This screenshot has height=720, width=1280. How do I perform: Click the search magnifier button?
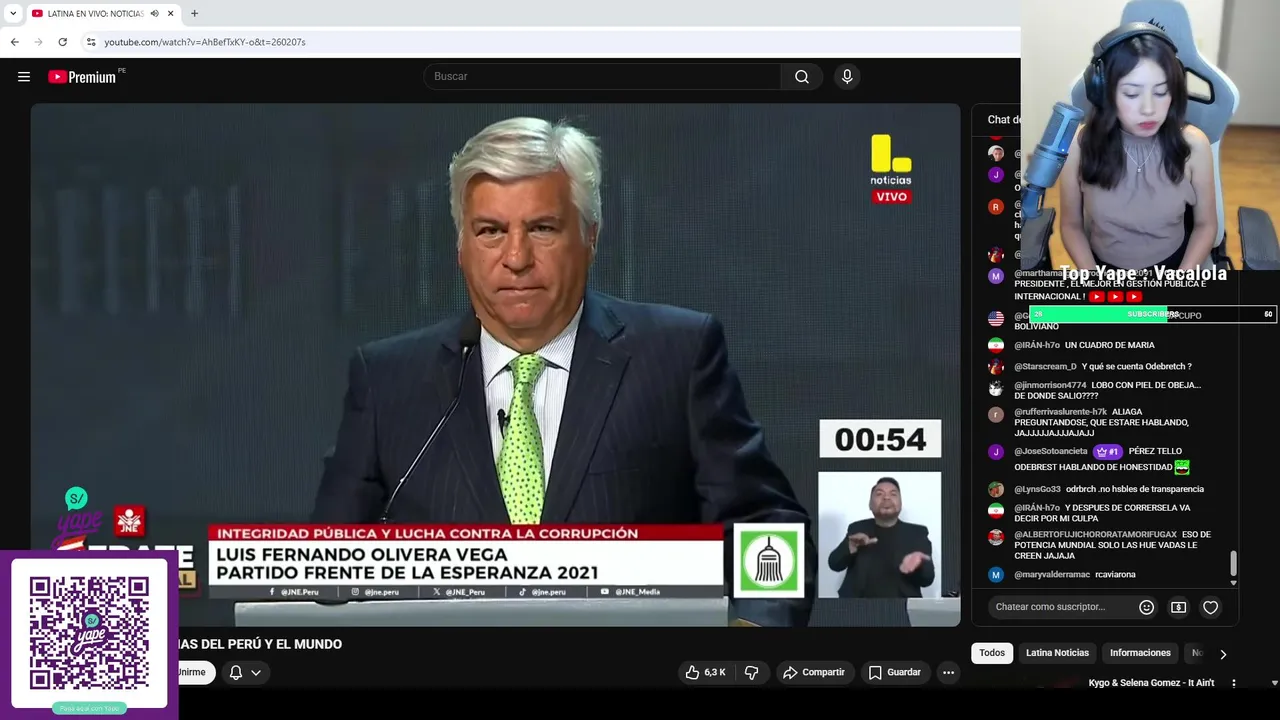801,76
